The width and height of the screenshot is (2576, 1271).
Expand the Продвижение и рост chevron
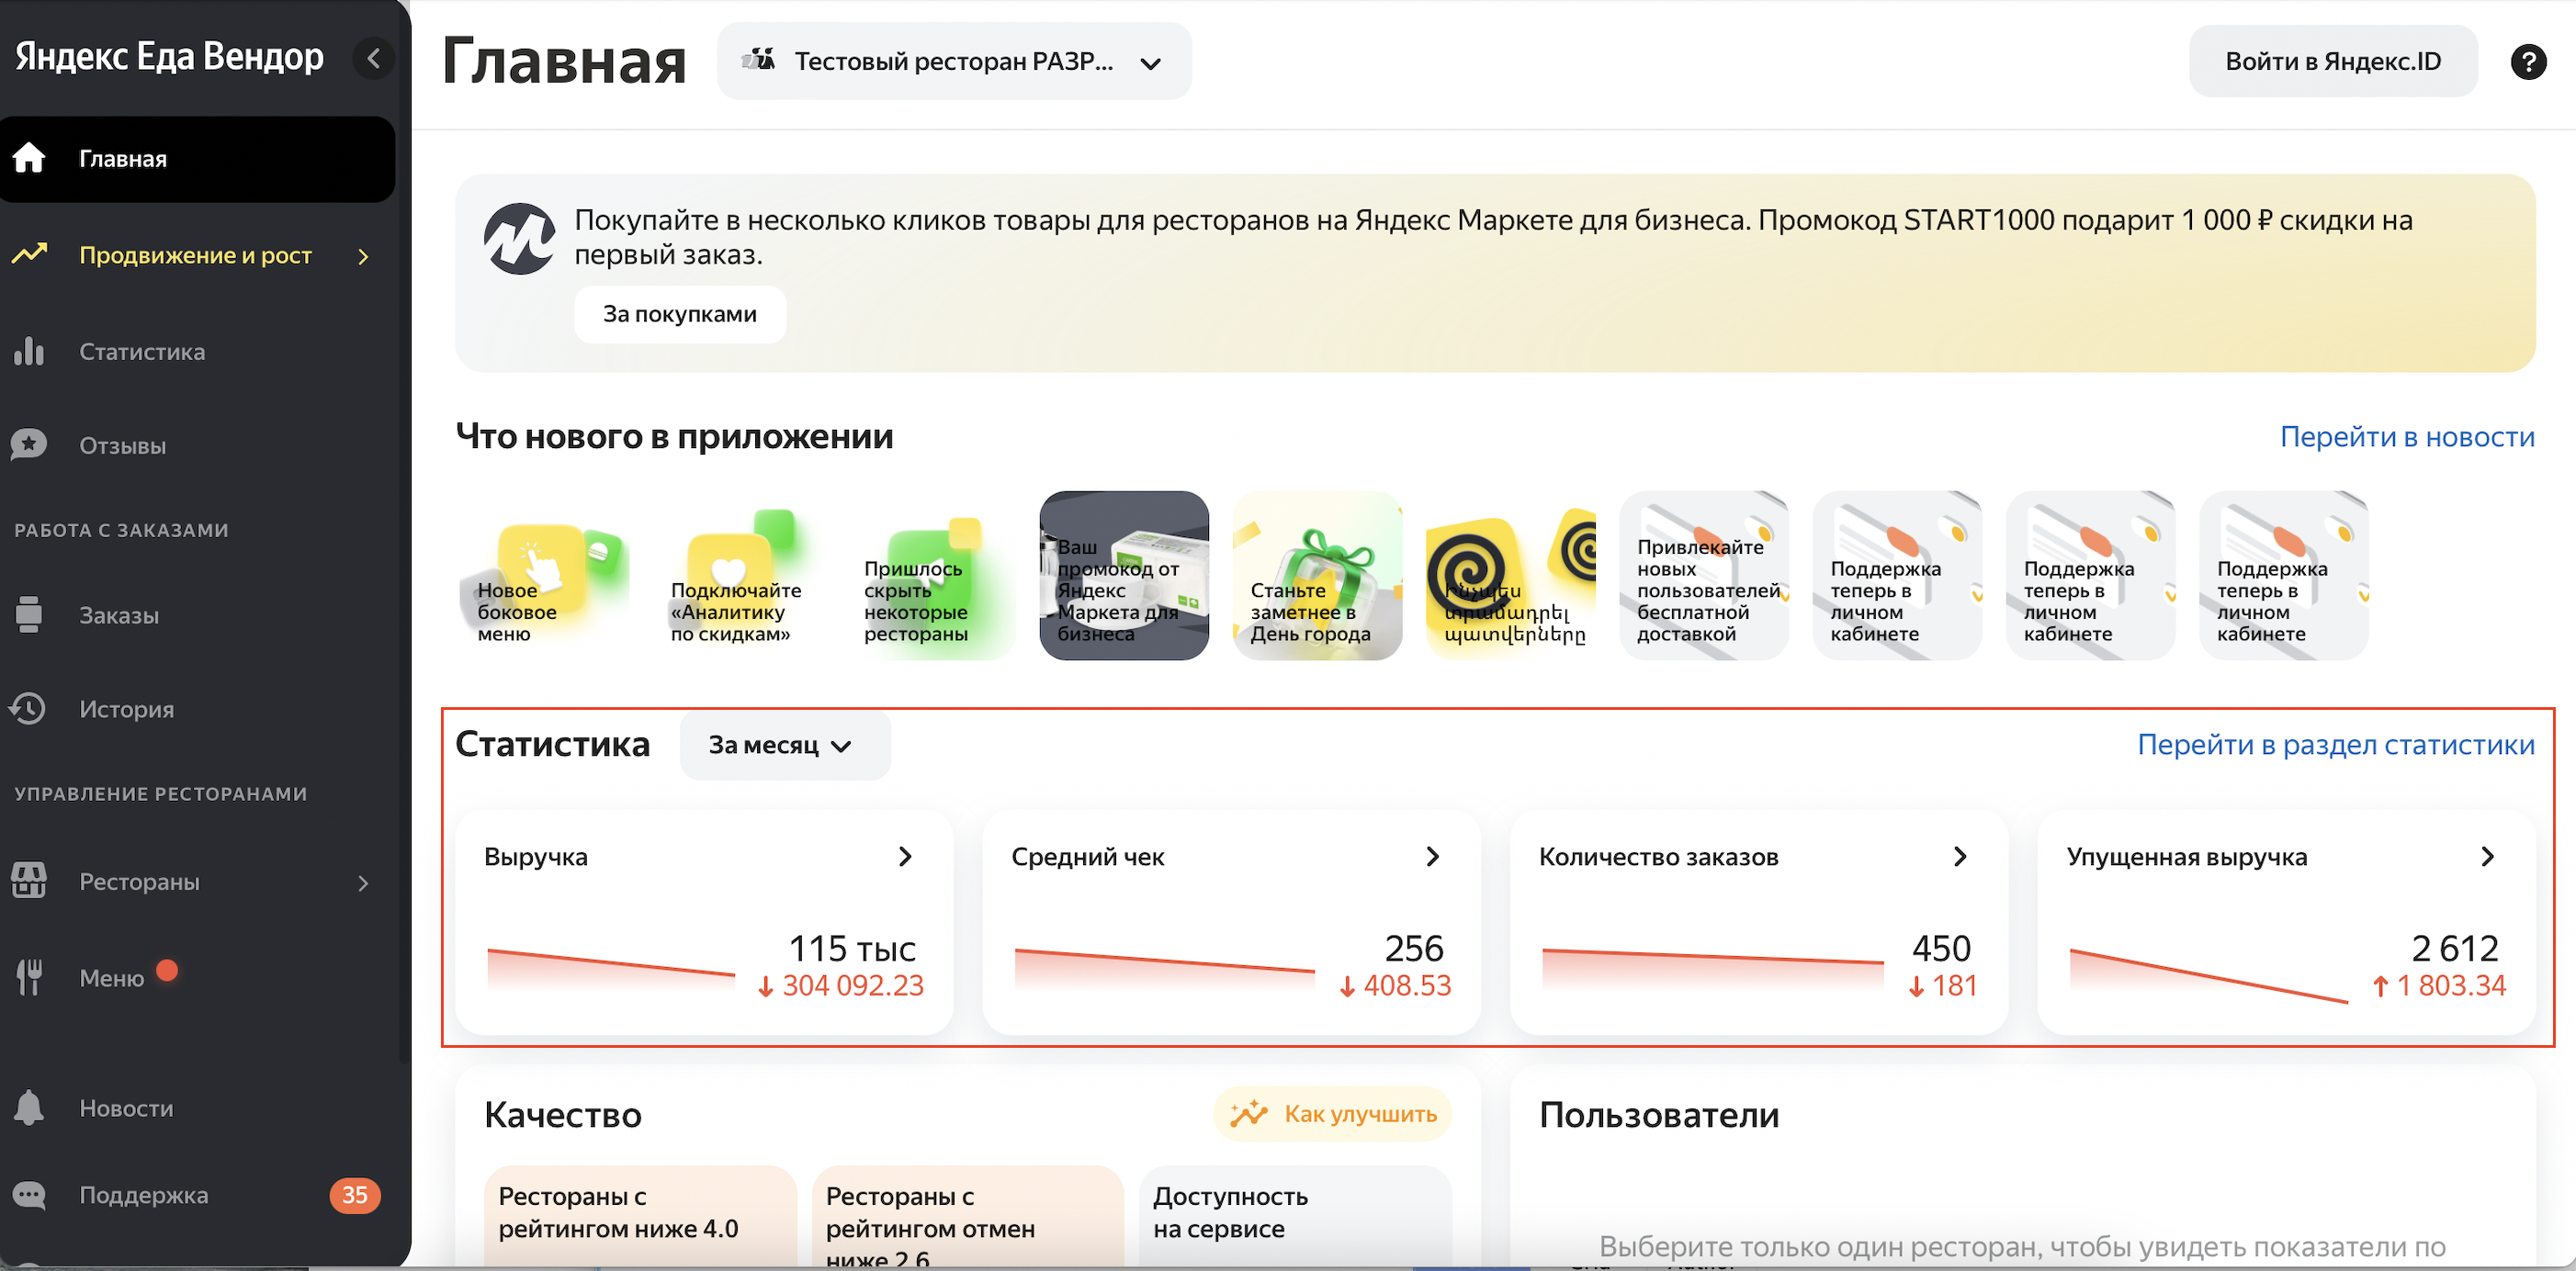click(x=363, y=256)
